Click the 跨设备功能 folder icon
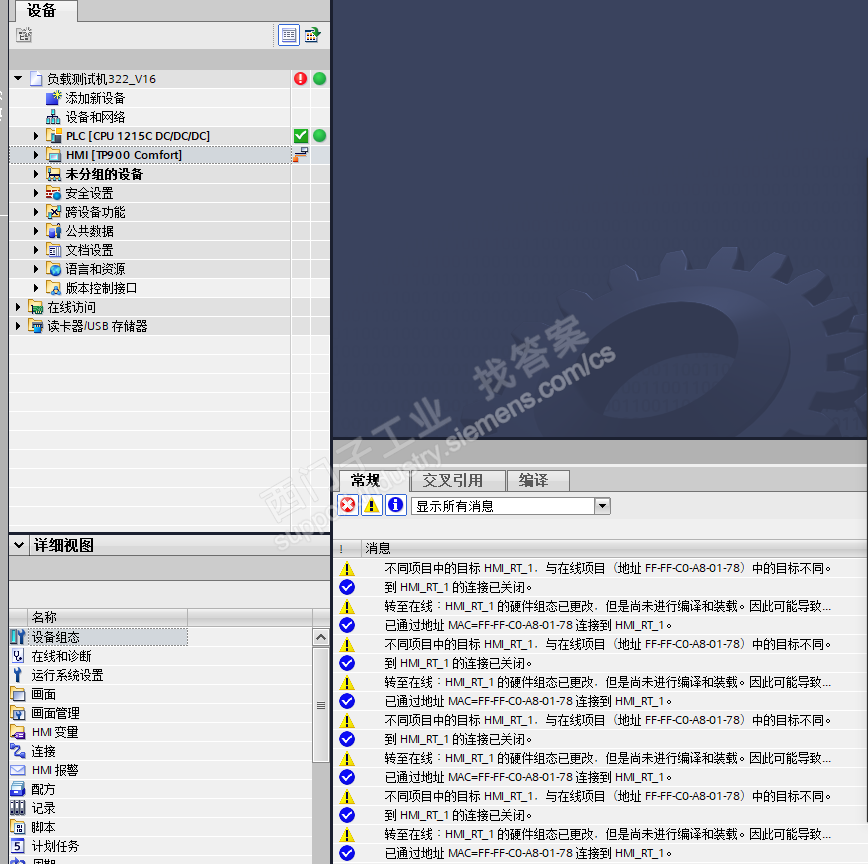This screenshot has width=868, height=864. coord(53,212)
